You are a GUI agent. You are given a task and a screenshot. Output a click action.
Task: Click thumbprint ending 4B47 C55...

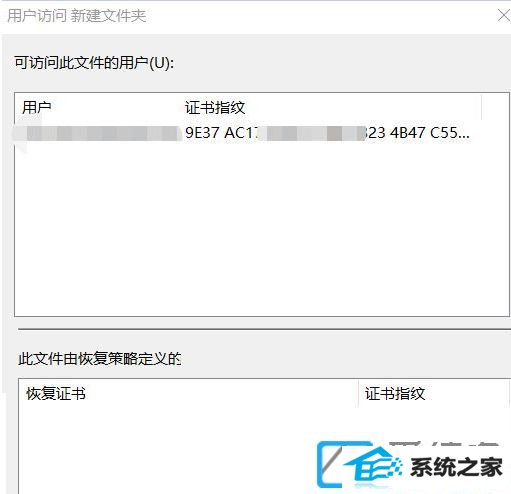pyautogui.click(x=429, y=133)
